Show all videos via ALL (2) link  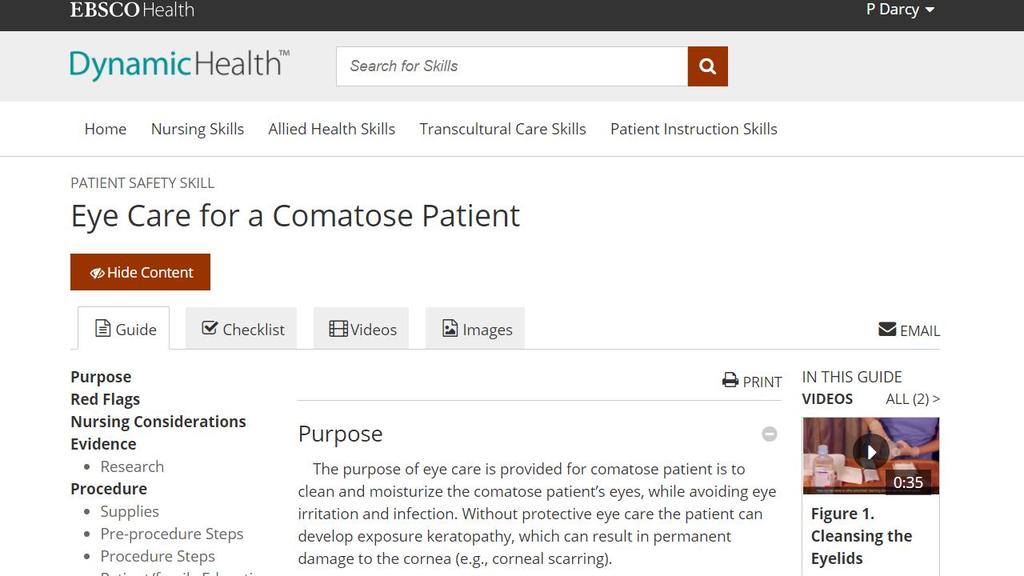pos(912,399)
